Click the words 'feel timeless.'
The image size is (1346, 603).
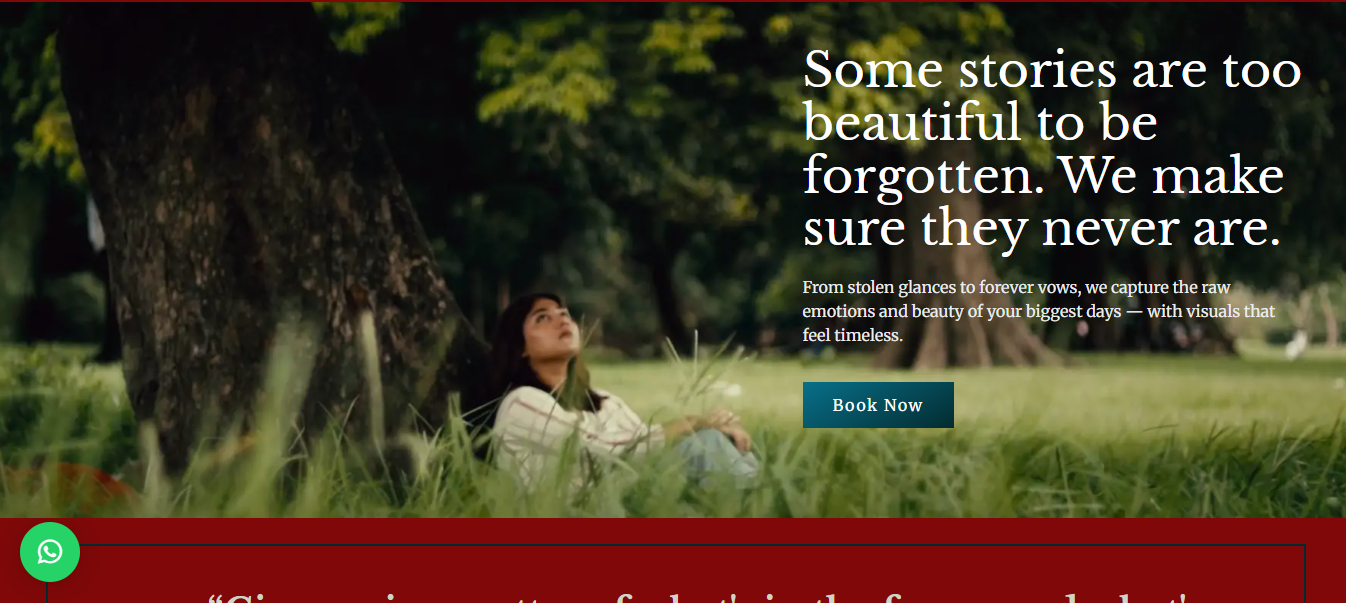[853, 336]
